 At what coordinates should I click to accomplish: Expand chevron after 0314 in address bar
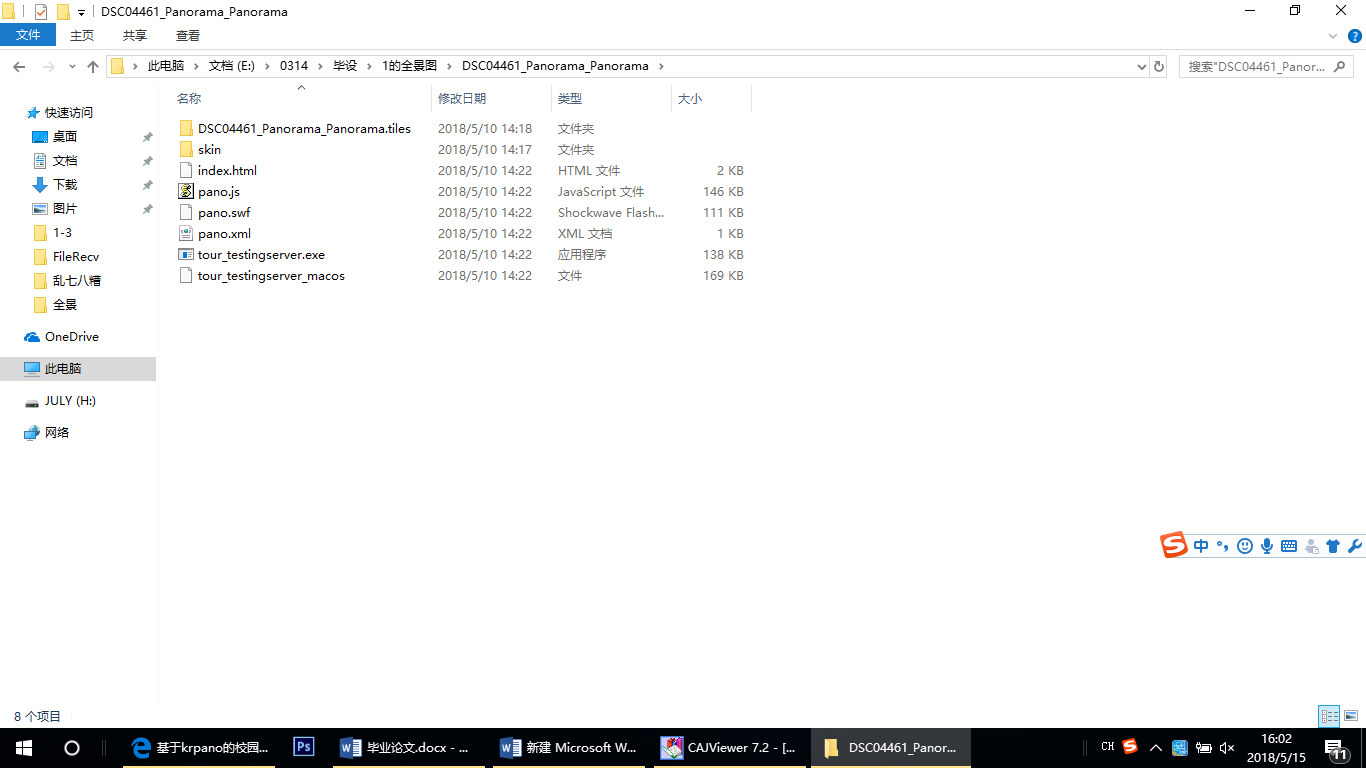320,66
